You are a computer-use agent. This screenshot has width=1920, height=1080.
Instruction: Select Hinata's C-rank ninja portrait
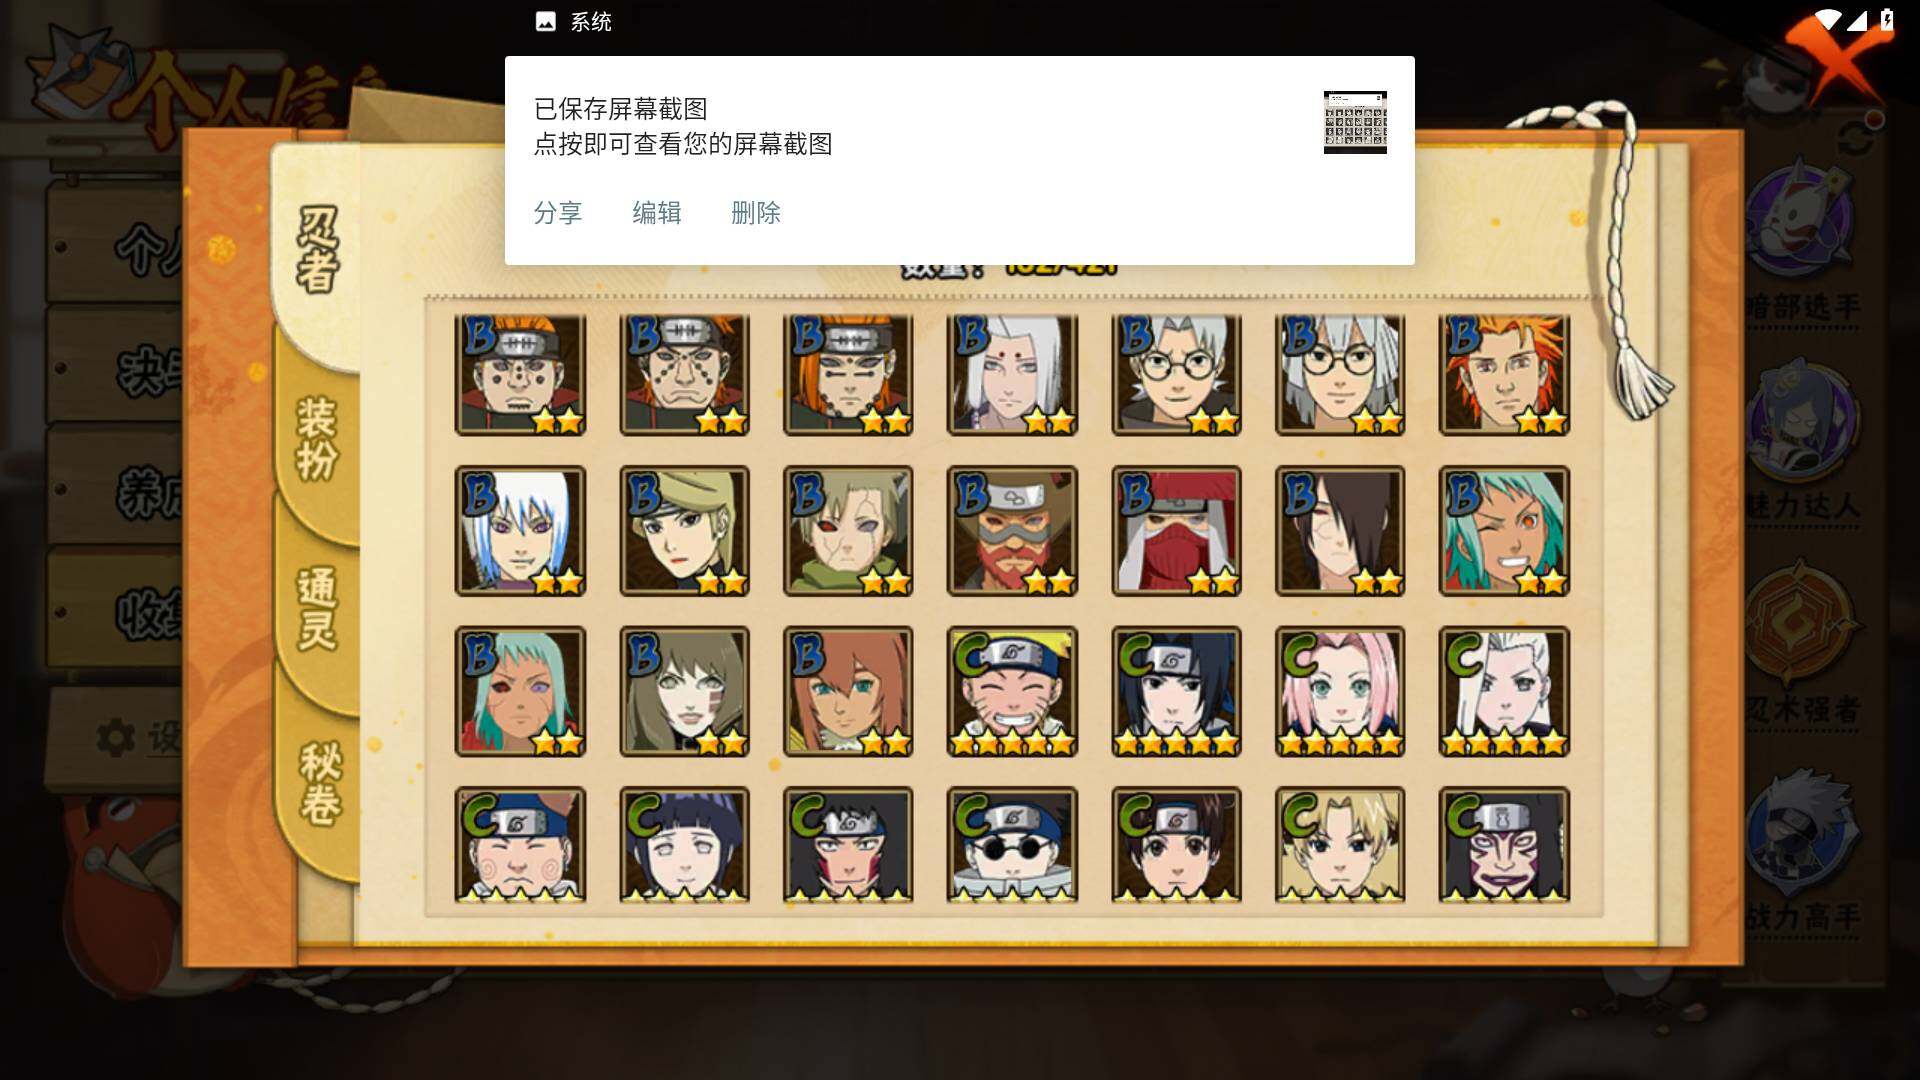pyautogui.click(x=684, y=846)
